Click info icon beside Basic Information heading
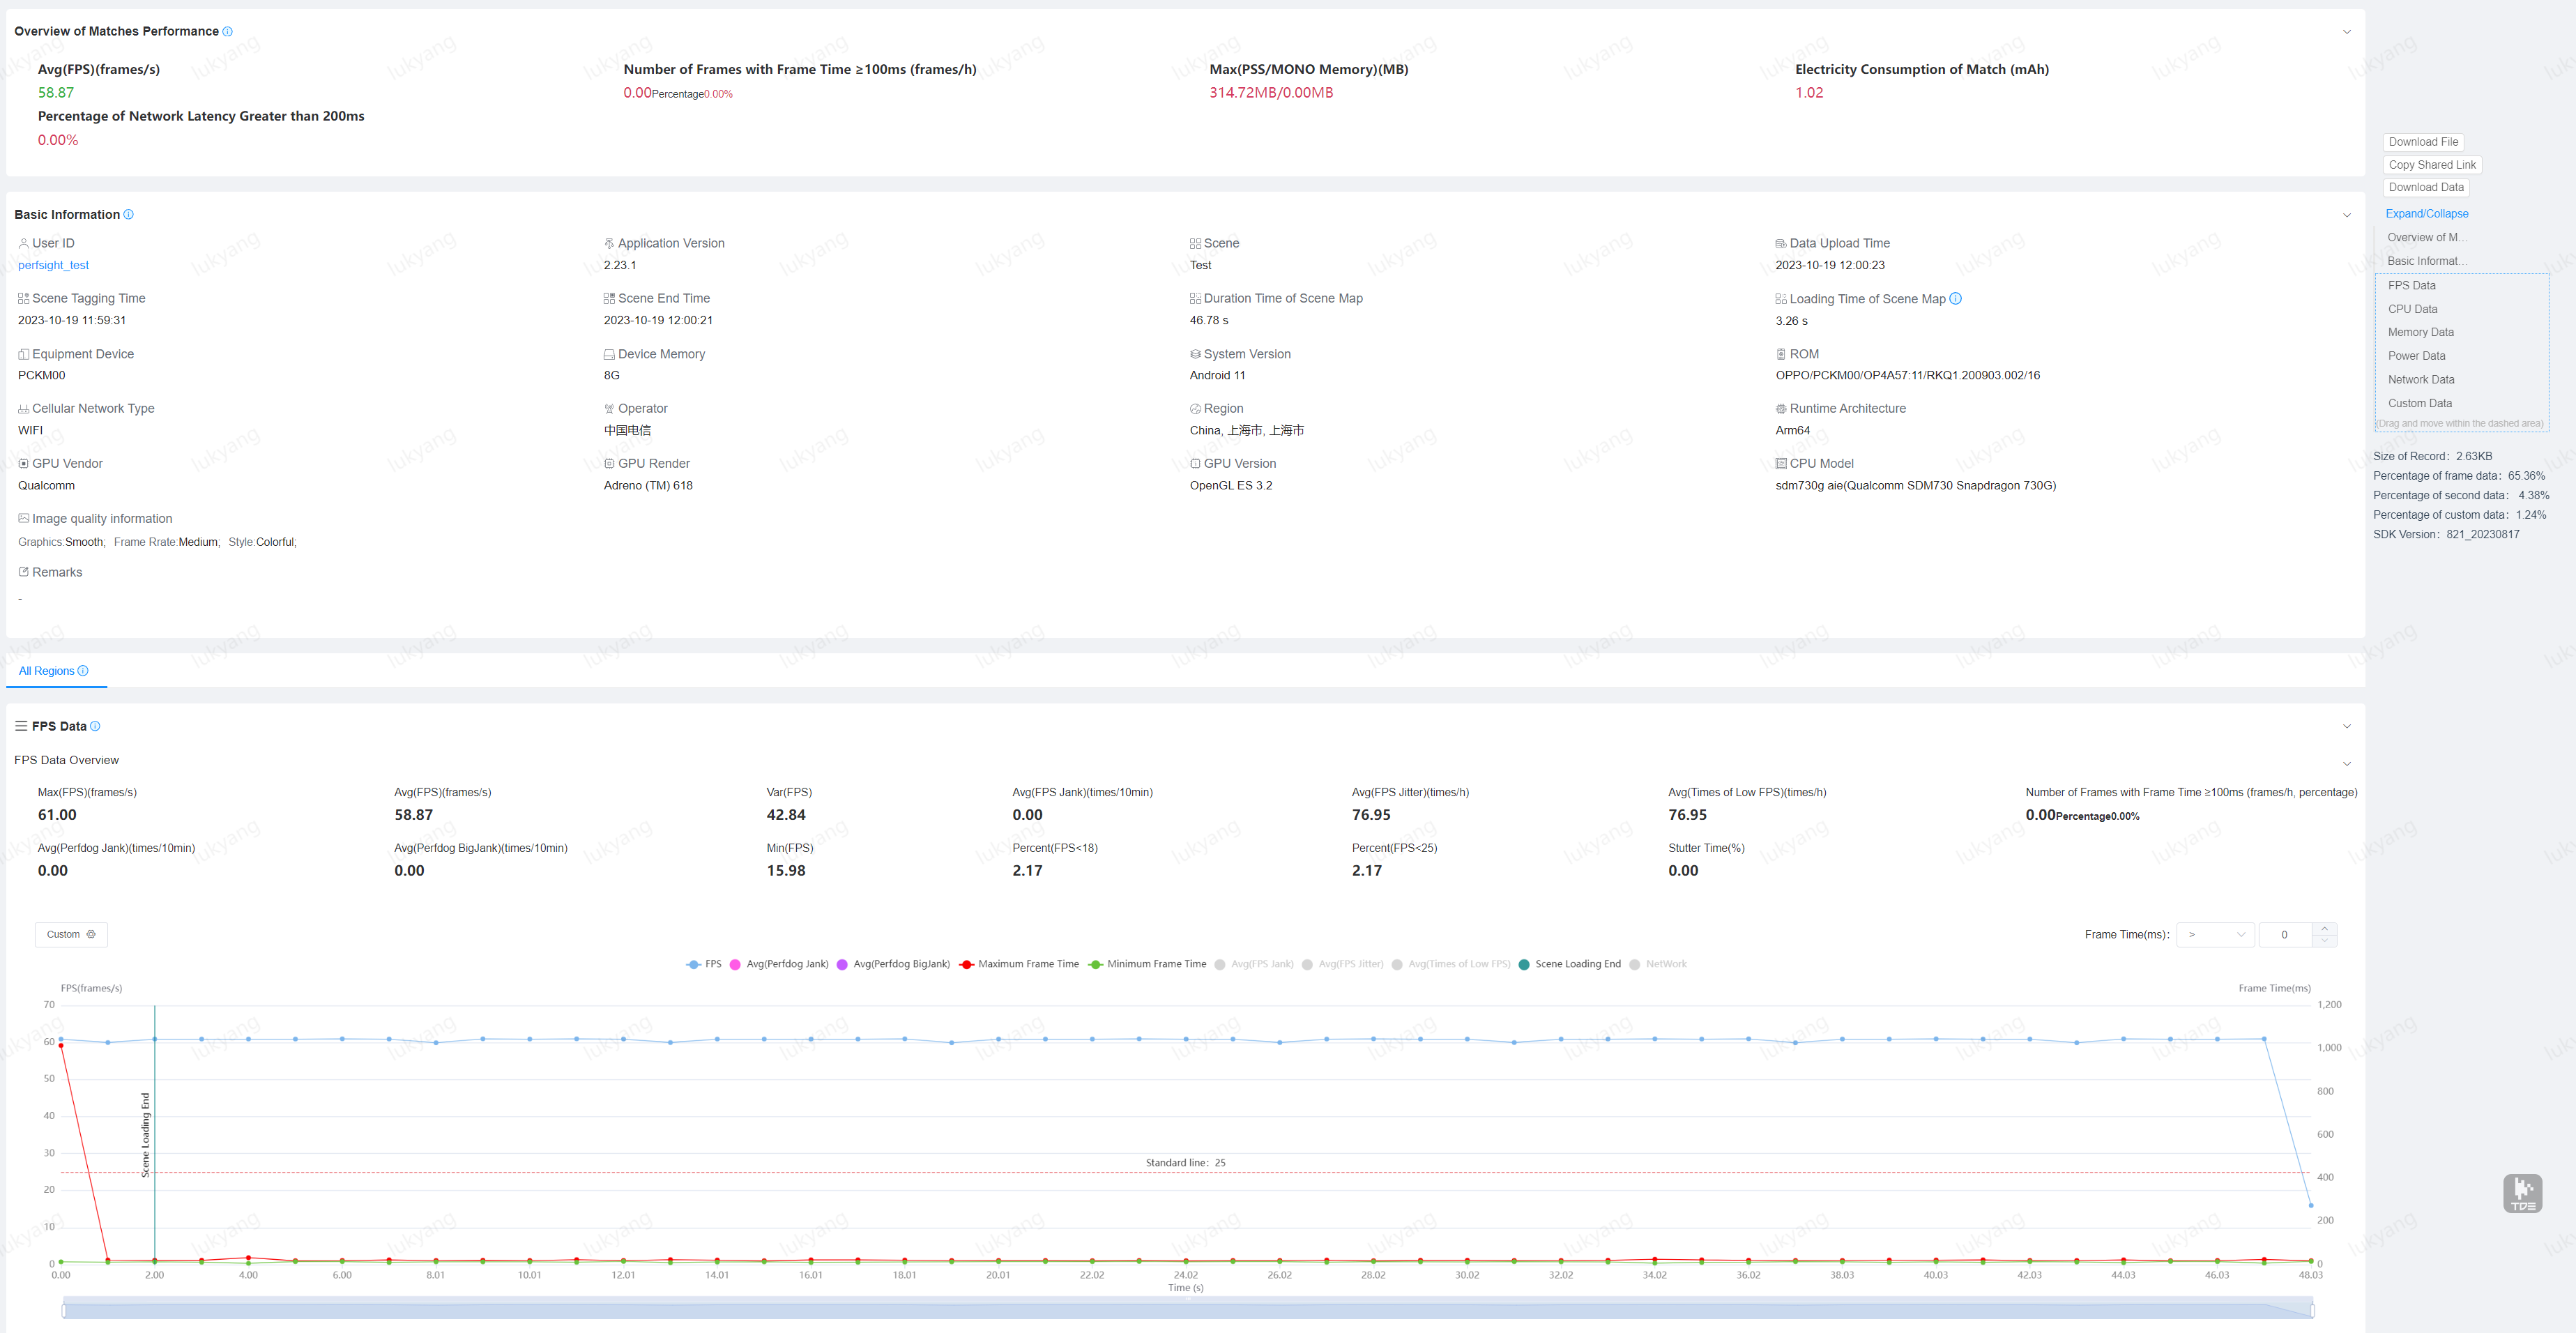Viewport: 2576px width, 1333px height. click(x=128, y=215)
